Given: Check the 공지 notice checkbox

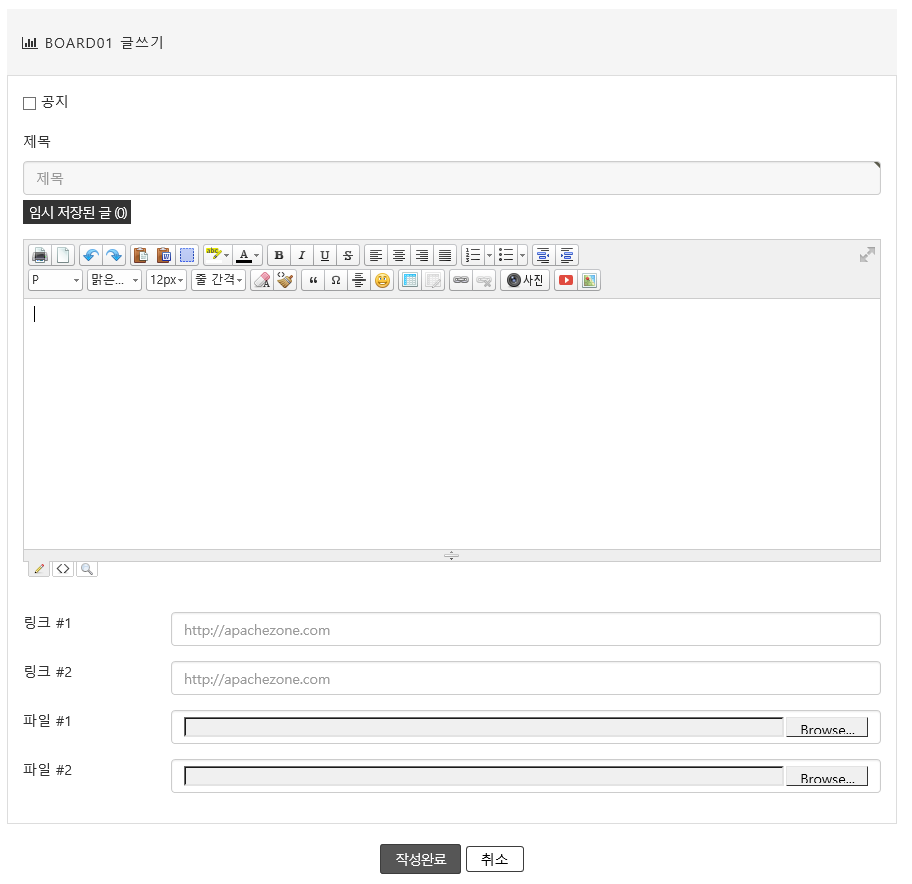Looking at the screenshot, I should [x=30, y=104].
